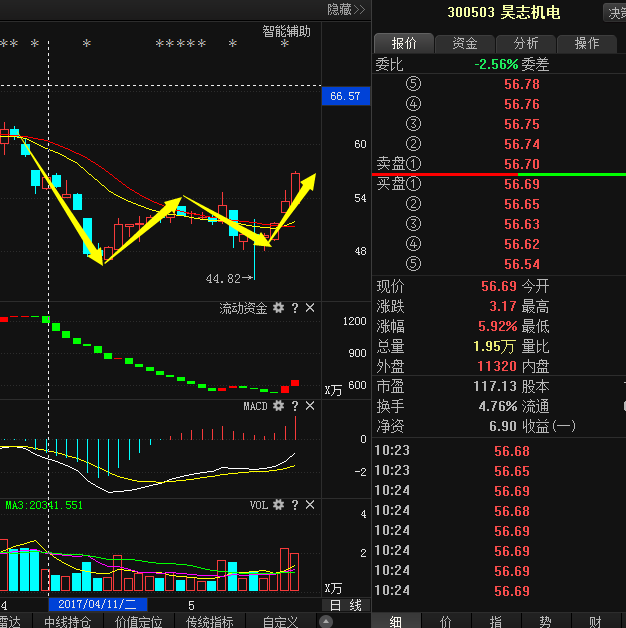
Task: Click the MA3:20341.551 volume label
Action: pyautogui.click(x=44, y=505)
